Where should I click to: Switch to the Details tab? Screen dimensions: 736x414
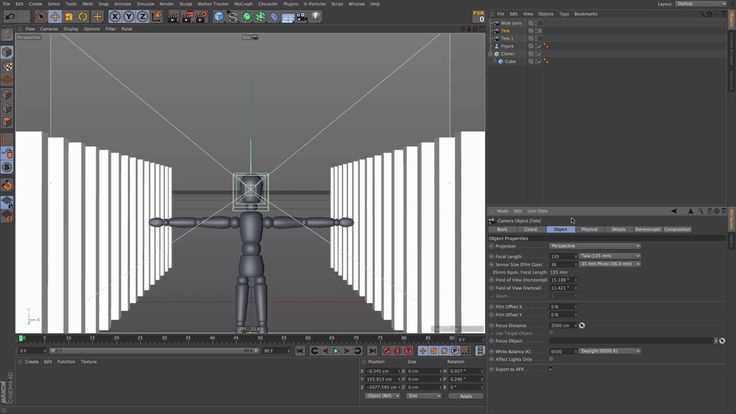(619, 230)
